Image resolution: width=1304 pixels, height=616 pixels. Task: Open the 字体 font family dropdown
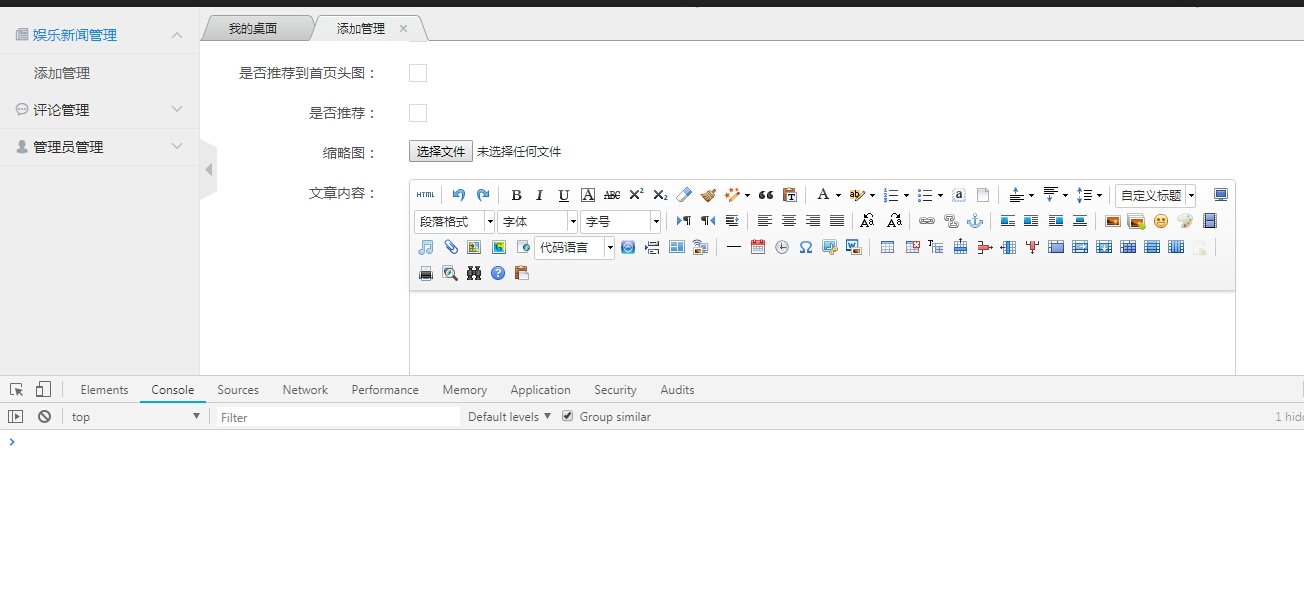click(x=538, y=222)
